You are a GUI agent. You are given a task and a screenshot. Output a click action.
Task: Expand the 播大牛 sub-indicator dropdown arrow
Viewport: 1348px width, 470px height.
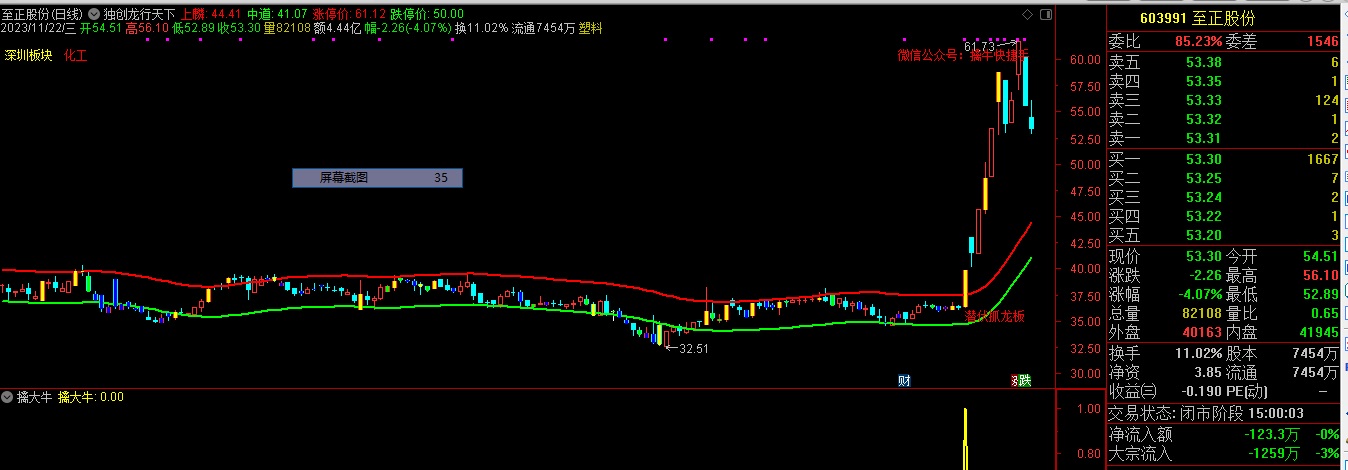tap(7, 397)
